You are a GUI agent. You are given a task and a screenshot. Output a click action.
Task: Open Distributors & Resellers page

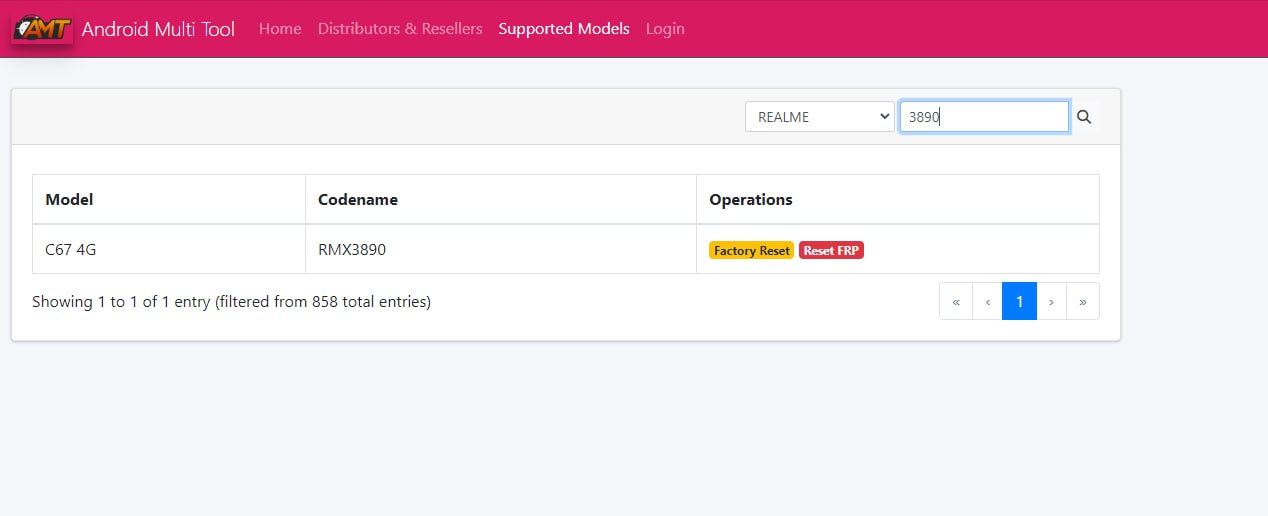click(x=400, y=29)
